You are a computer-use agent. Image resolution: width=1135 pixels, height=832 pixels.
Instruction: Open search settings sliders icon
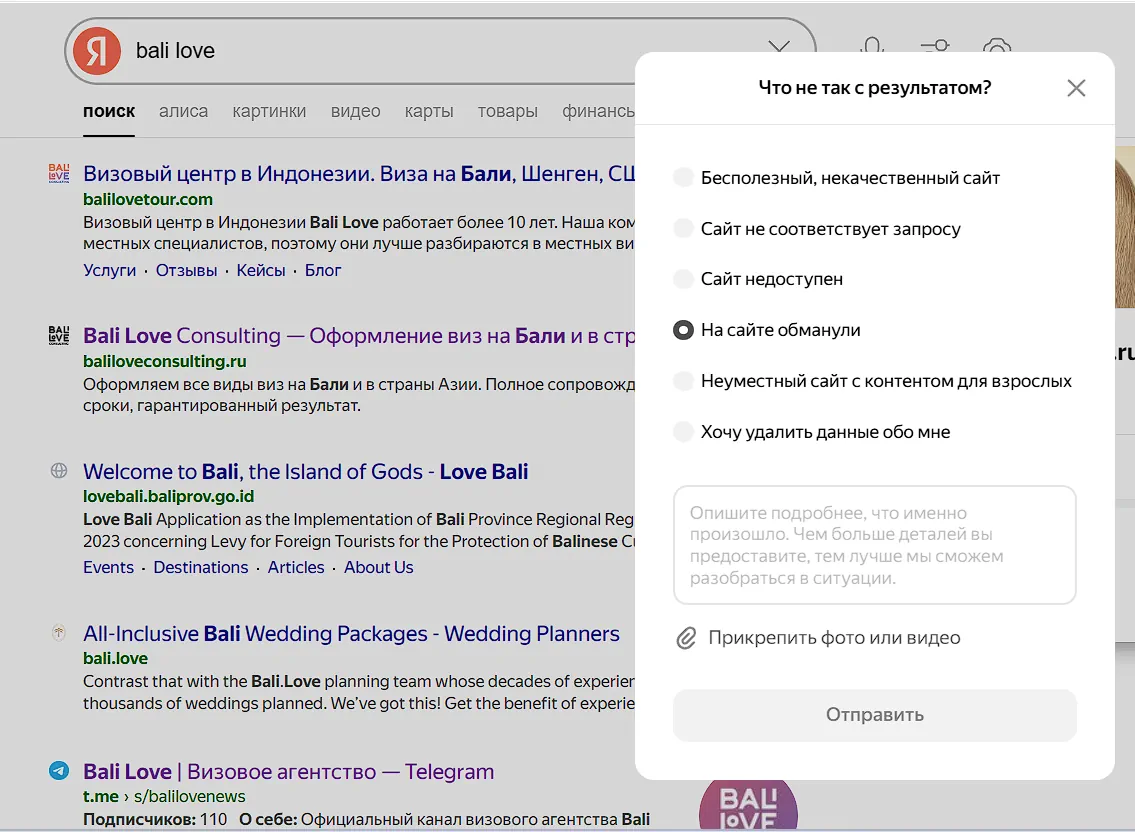[x=935, y=46]
